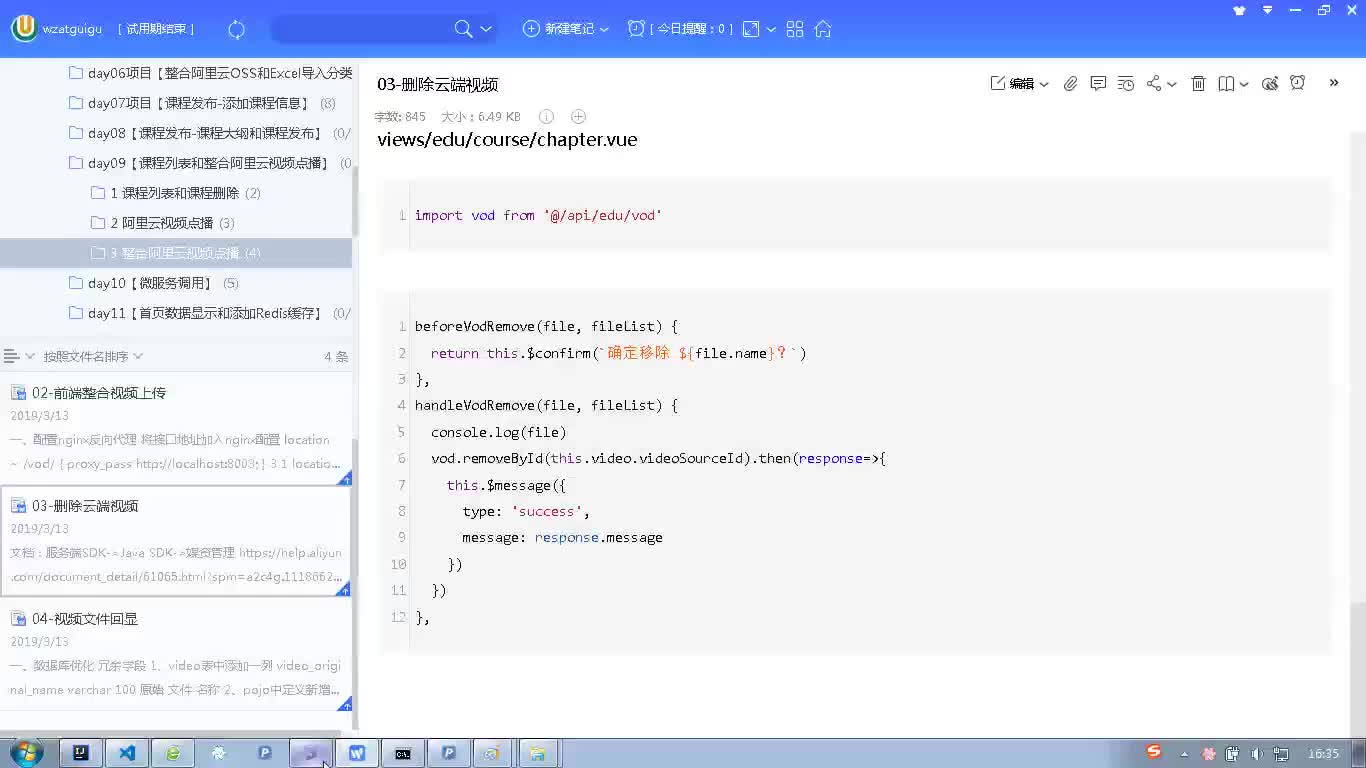
Task: Open note 02-前端整合视频上传
Action: coord(175,428)
